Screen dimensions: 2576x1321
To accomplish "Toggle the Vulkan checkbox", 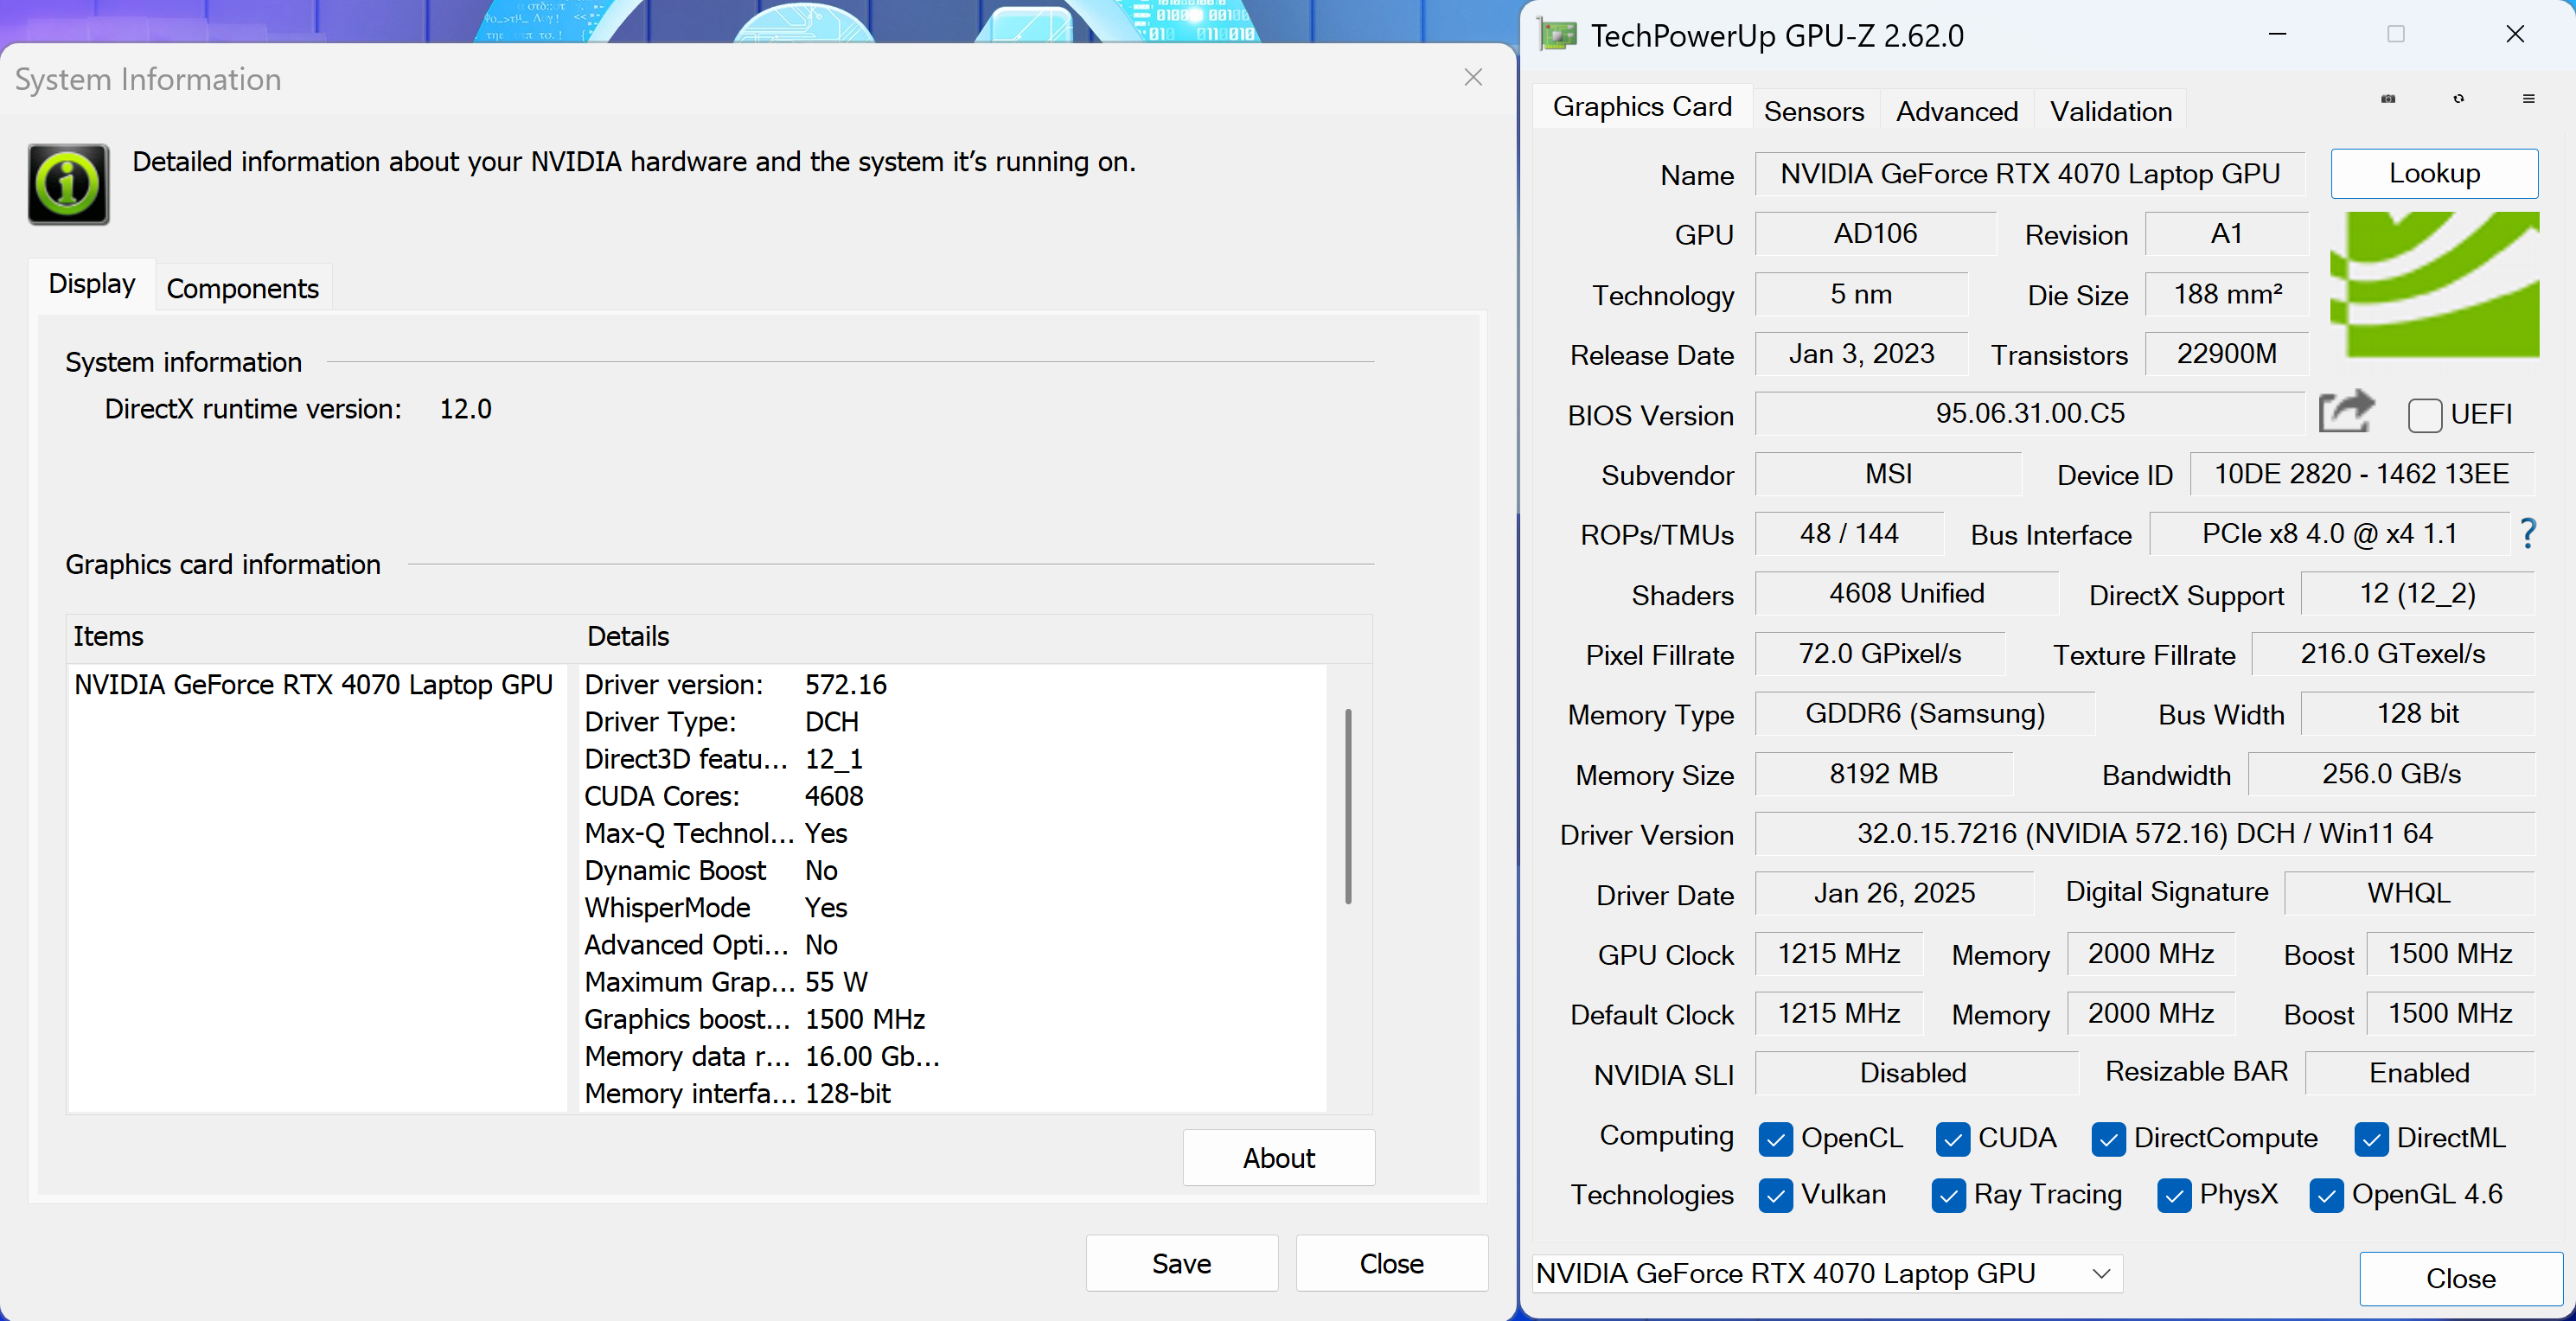I will 1775,1195.
